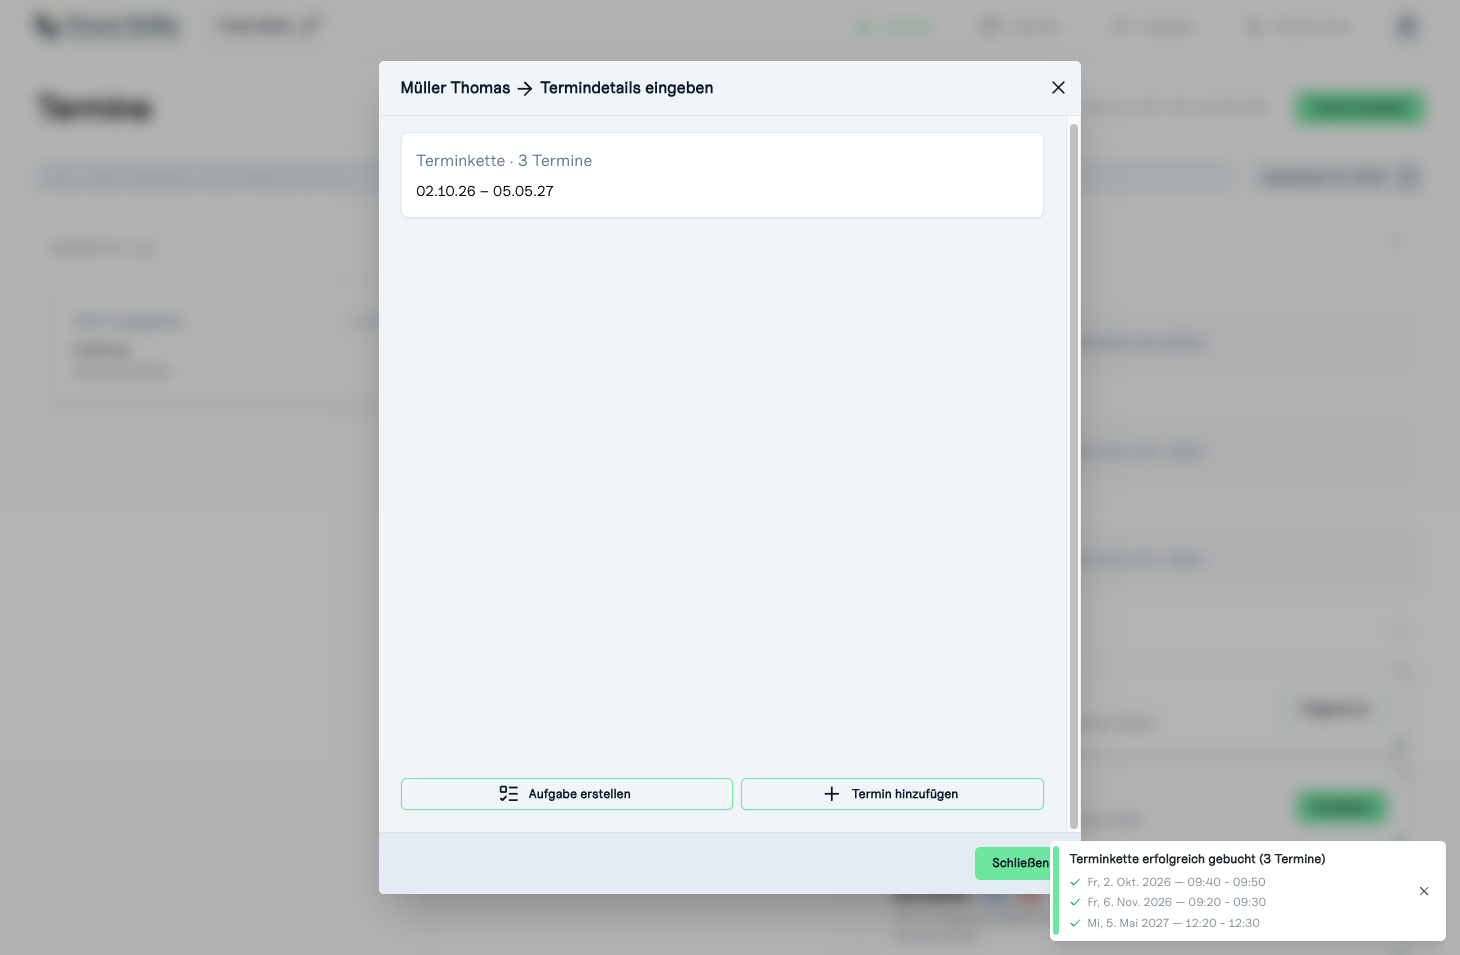Screen dimensions: 1460x955
Task: Click the date range 02.10.26 – 05.05.27
Action: [x=485, y=191]
